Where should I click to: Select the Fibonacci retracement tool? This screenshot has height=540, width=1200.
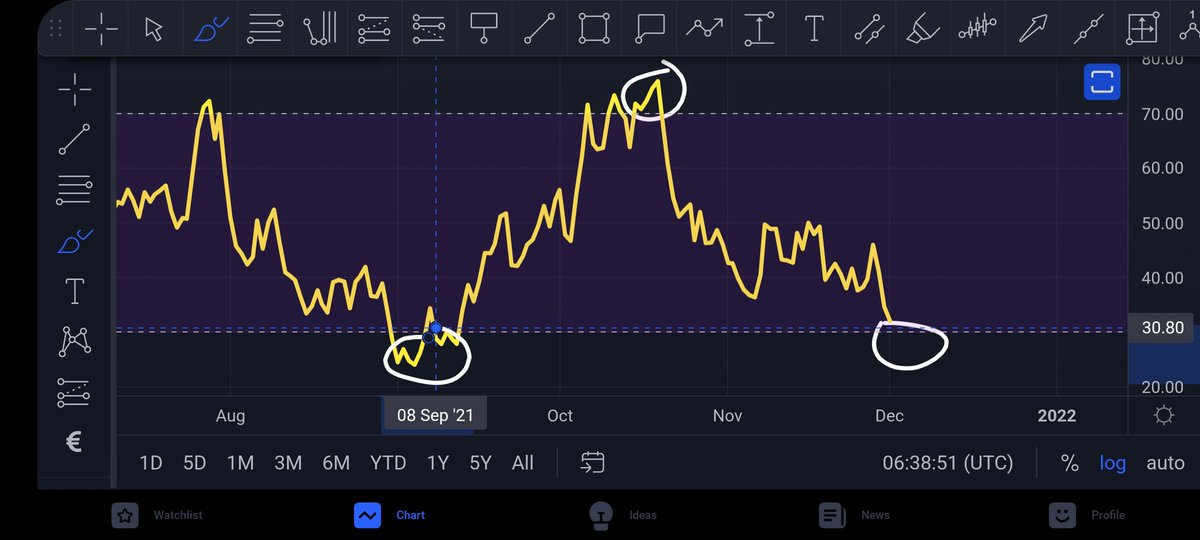point(373,28)
